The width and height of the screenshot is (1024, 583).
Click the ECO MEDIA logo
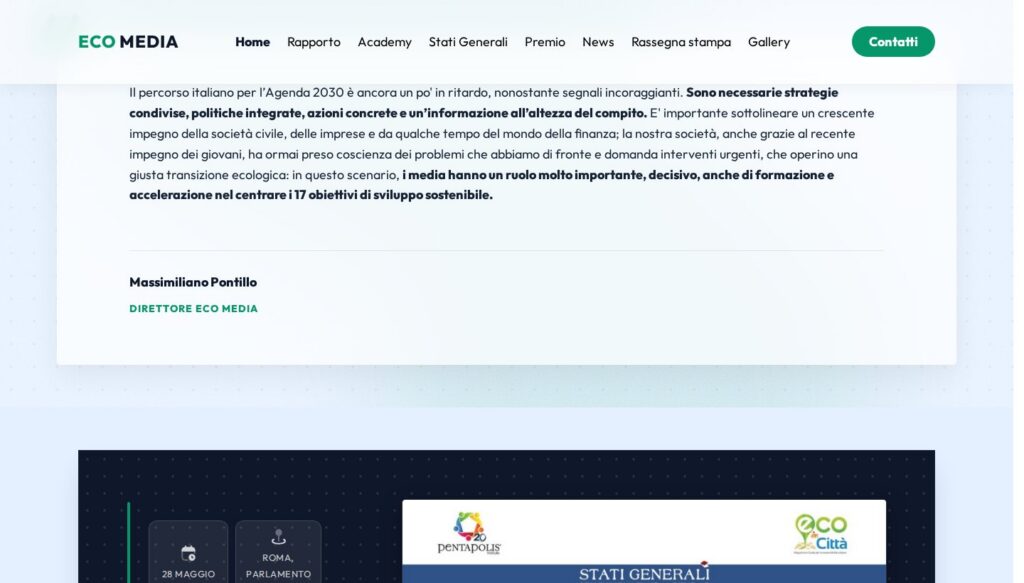tap(128, 42)
